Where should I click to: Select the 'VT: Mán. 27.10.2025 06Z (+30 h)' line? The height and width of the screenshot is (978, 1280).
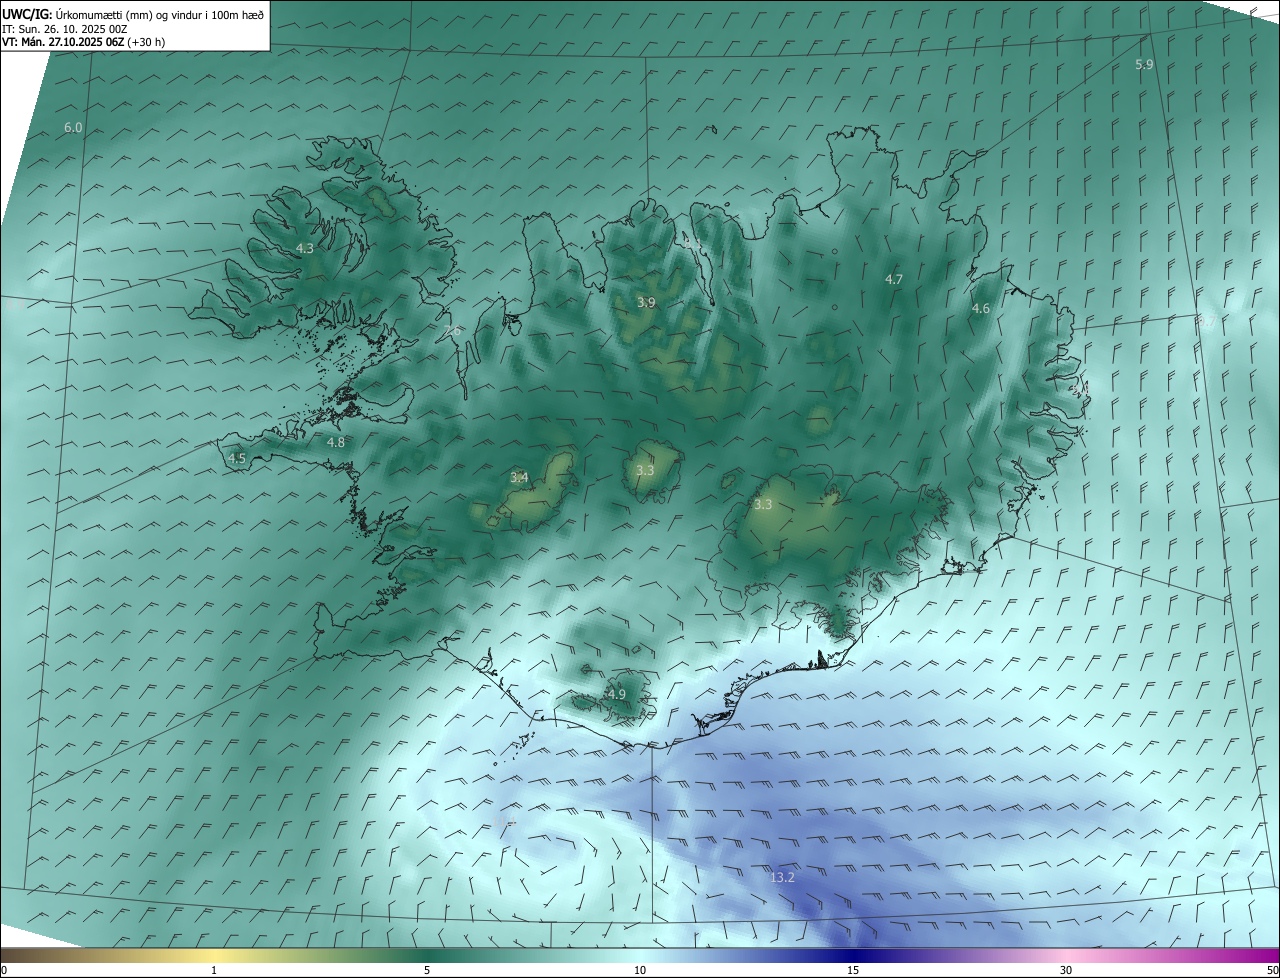[x=84, y=42]
